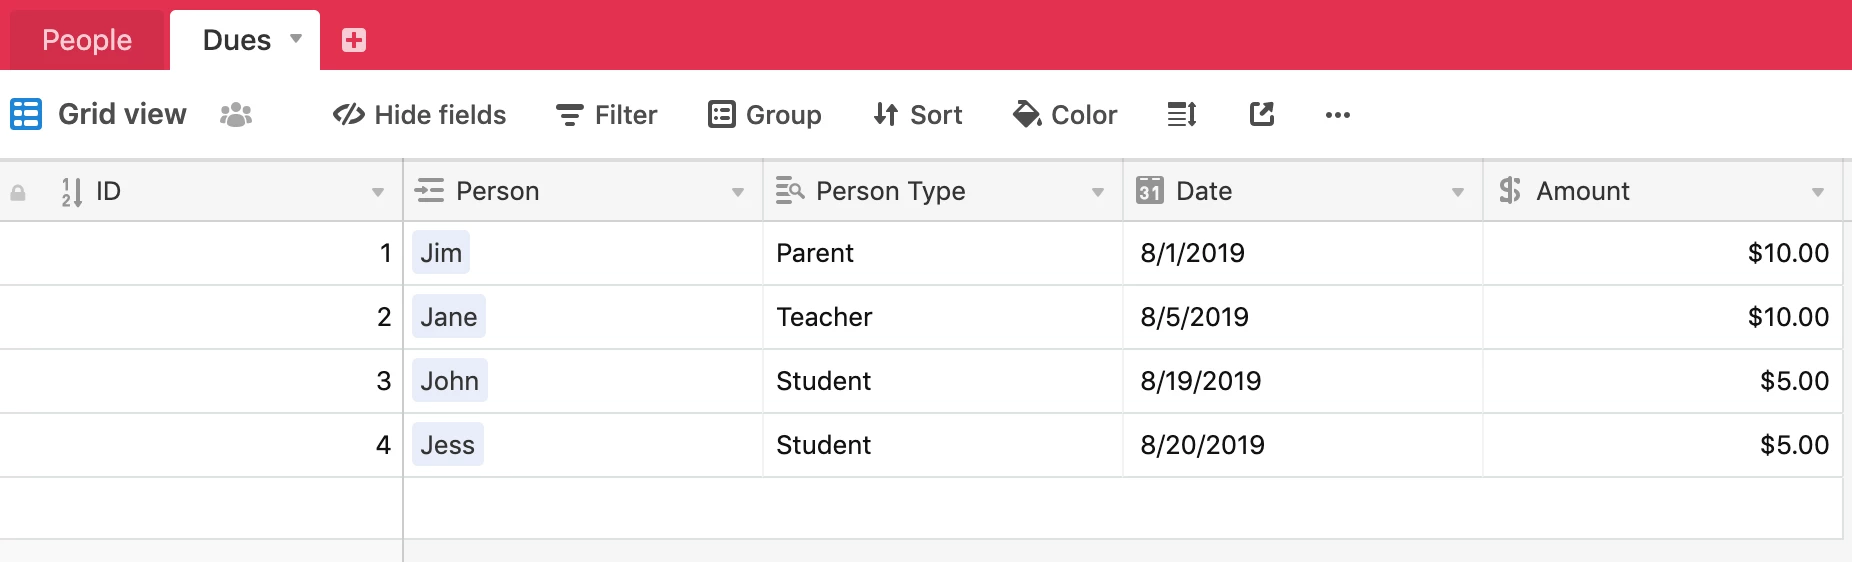
Task: Switch to the People table tab
Action: [87, 40]
